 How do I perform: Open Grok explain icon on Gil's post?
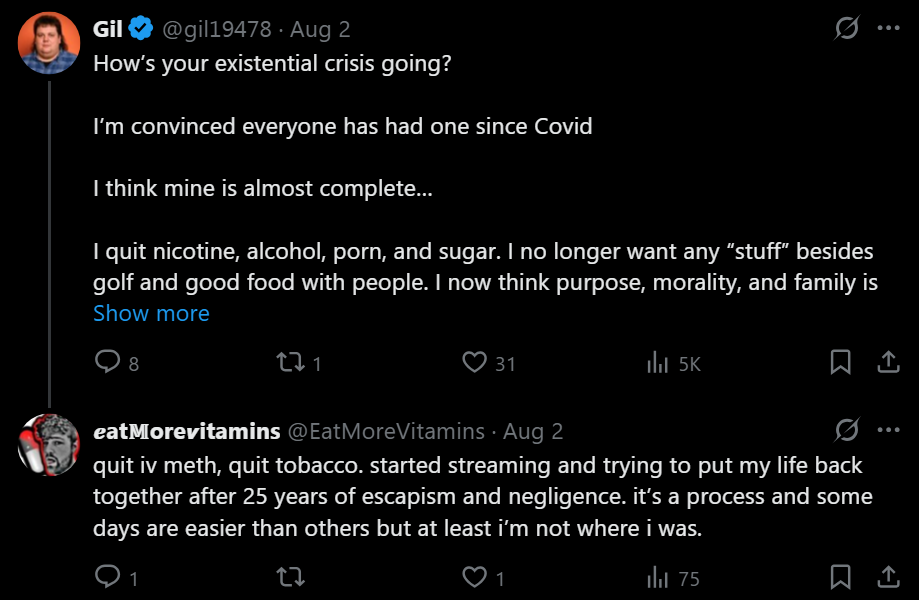point(846,29)
